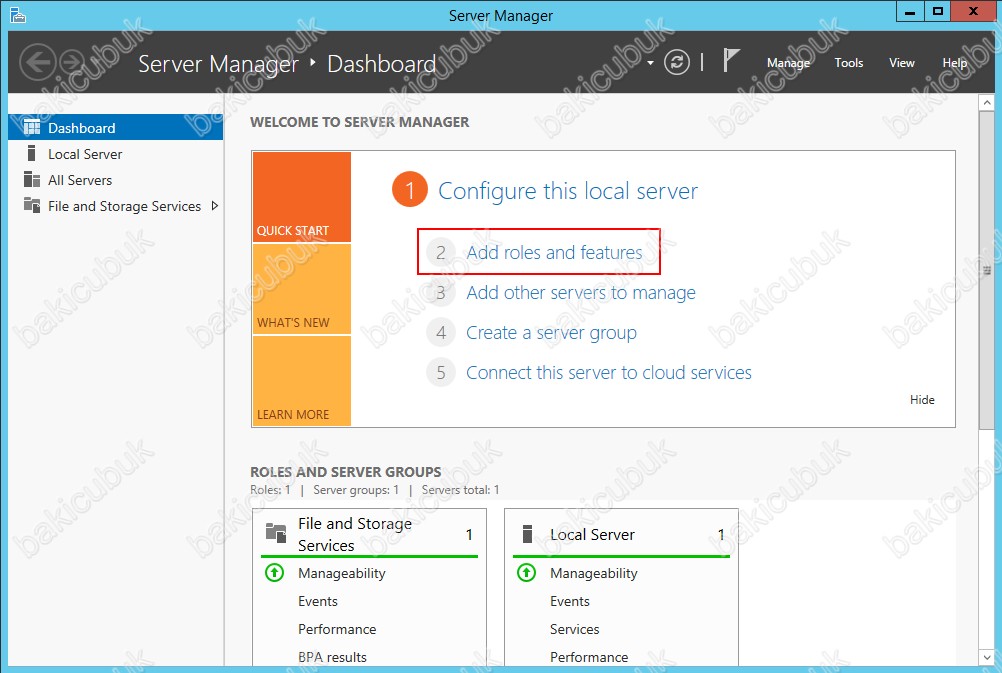Open Services in Local Server tile
The height and width of the screenshot is (673, 1002).
[574, 629]
